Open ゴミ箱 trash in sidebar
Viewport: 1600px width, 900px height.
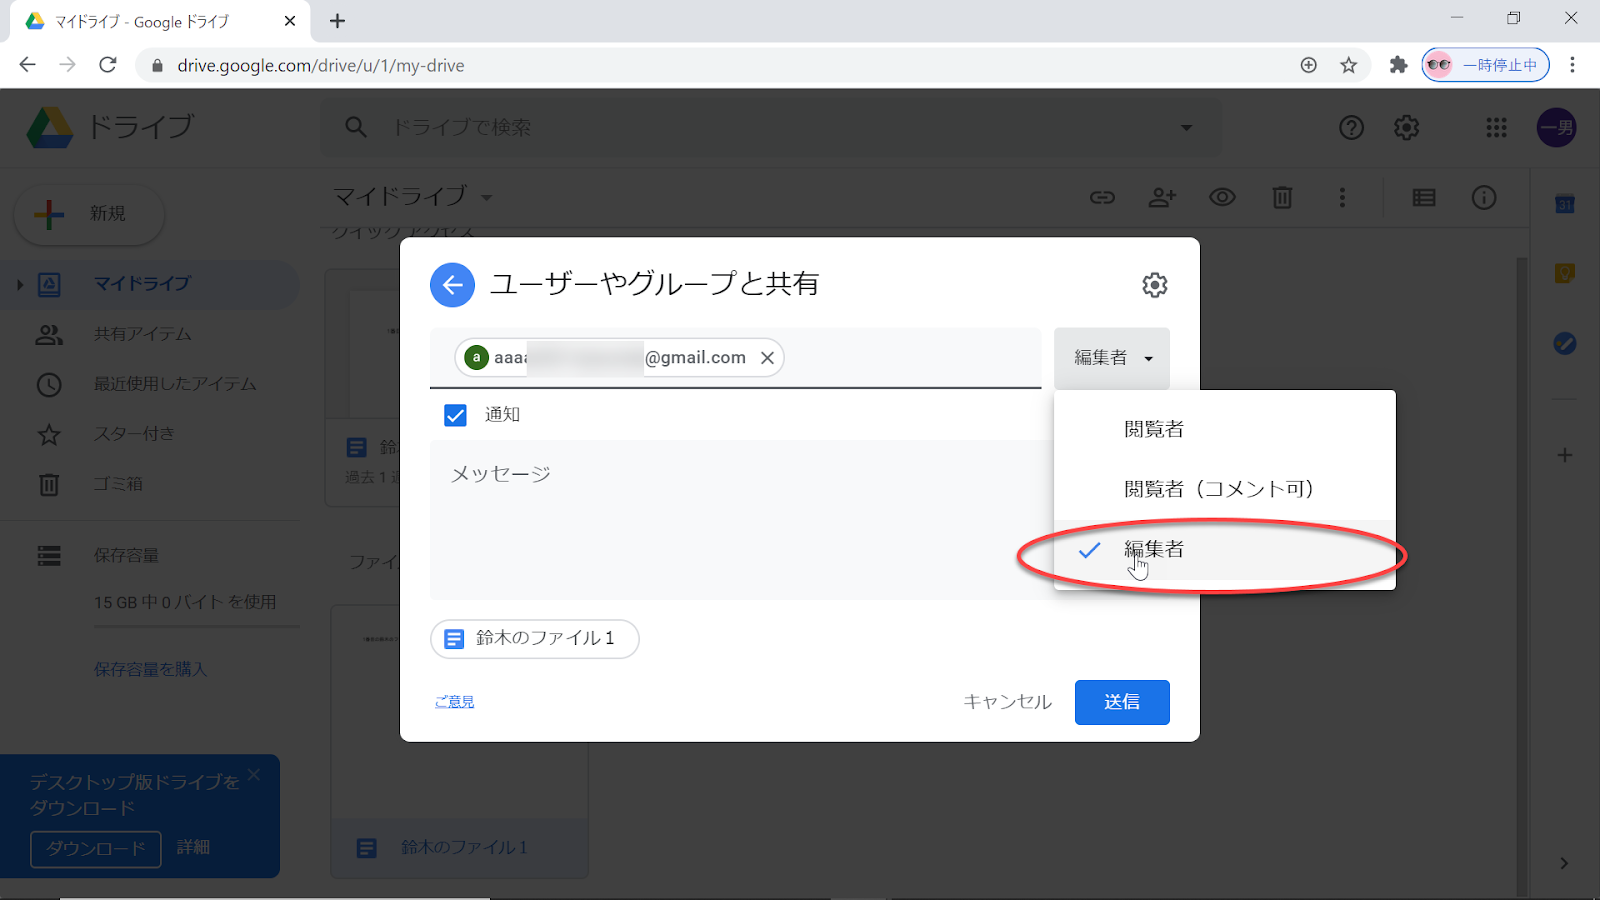[x=150, y=485]
